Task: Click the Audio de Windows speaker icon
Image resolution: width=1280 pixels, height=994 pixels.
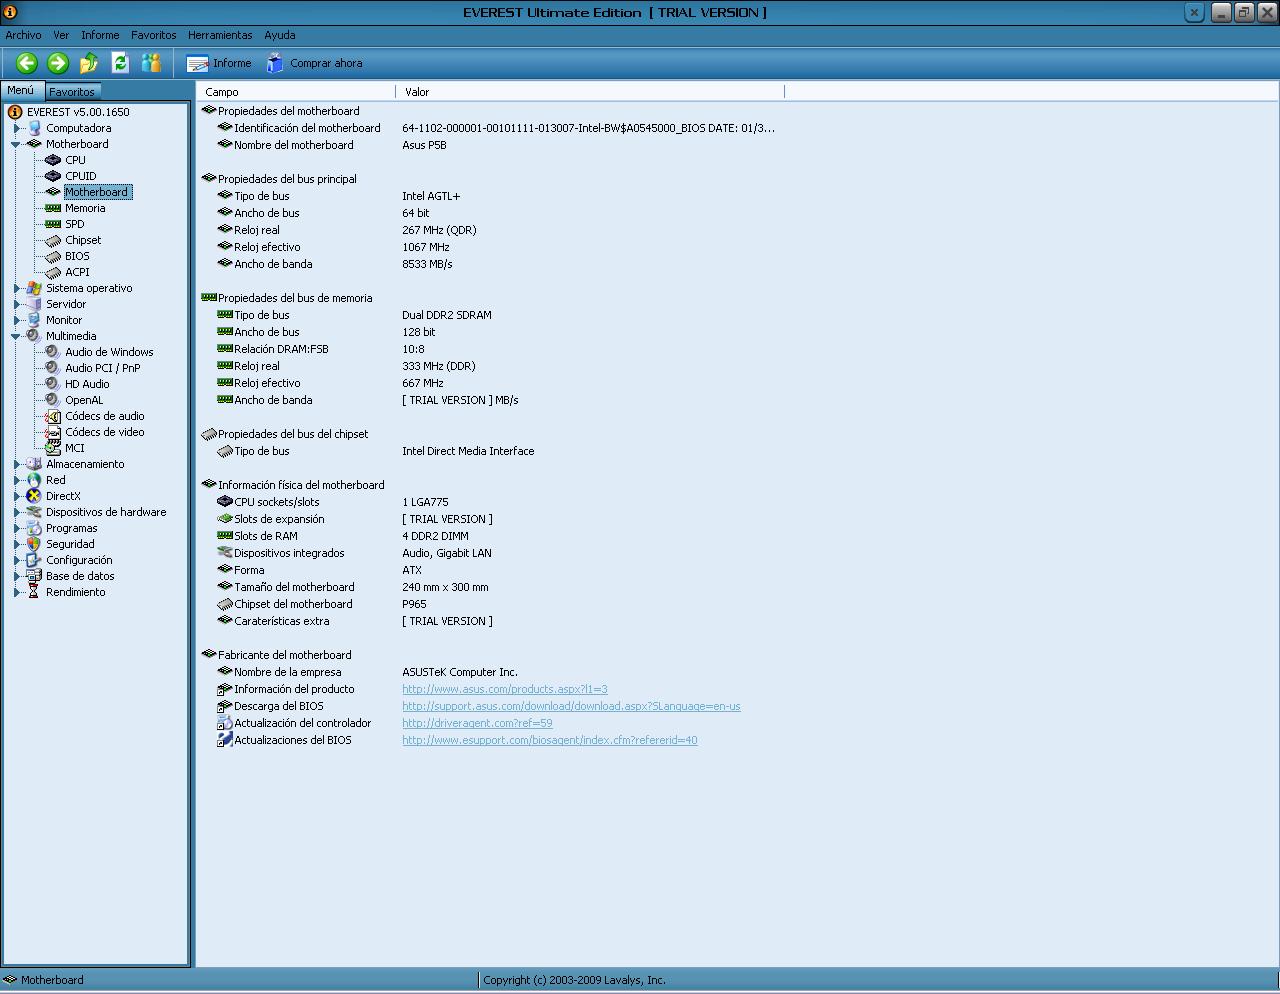Action: [x=53, y=352]
